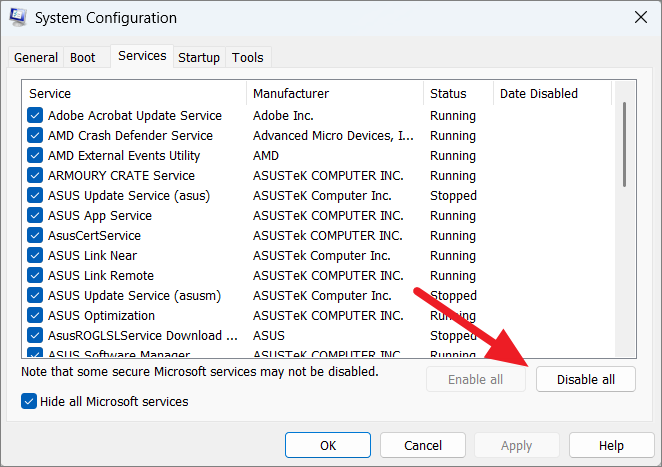This screenshot has height=467, width=662.
Task: Switch to the General tab
Action: click(x=36, y=57)
